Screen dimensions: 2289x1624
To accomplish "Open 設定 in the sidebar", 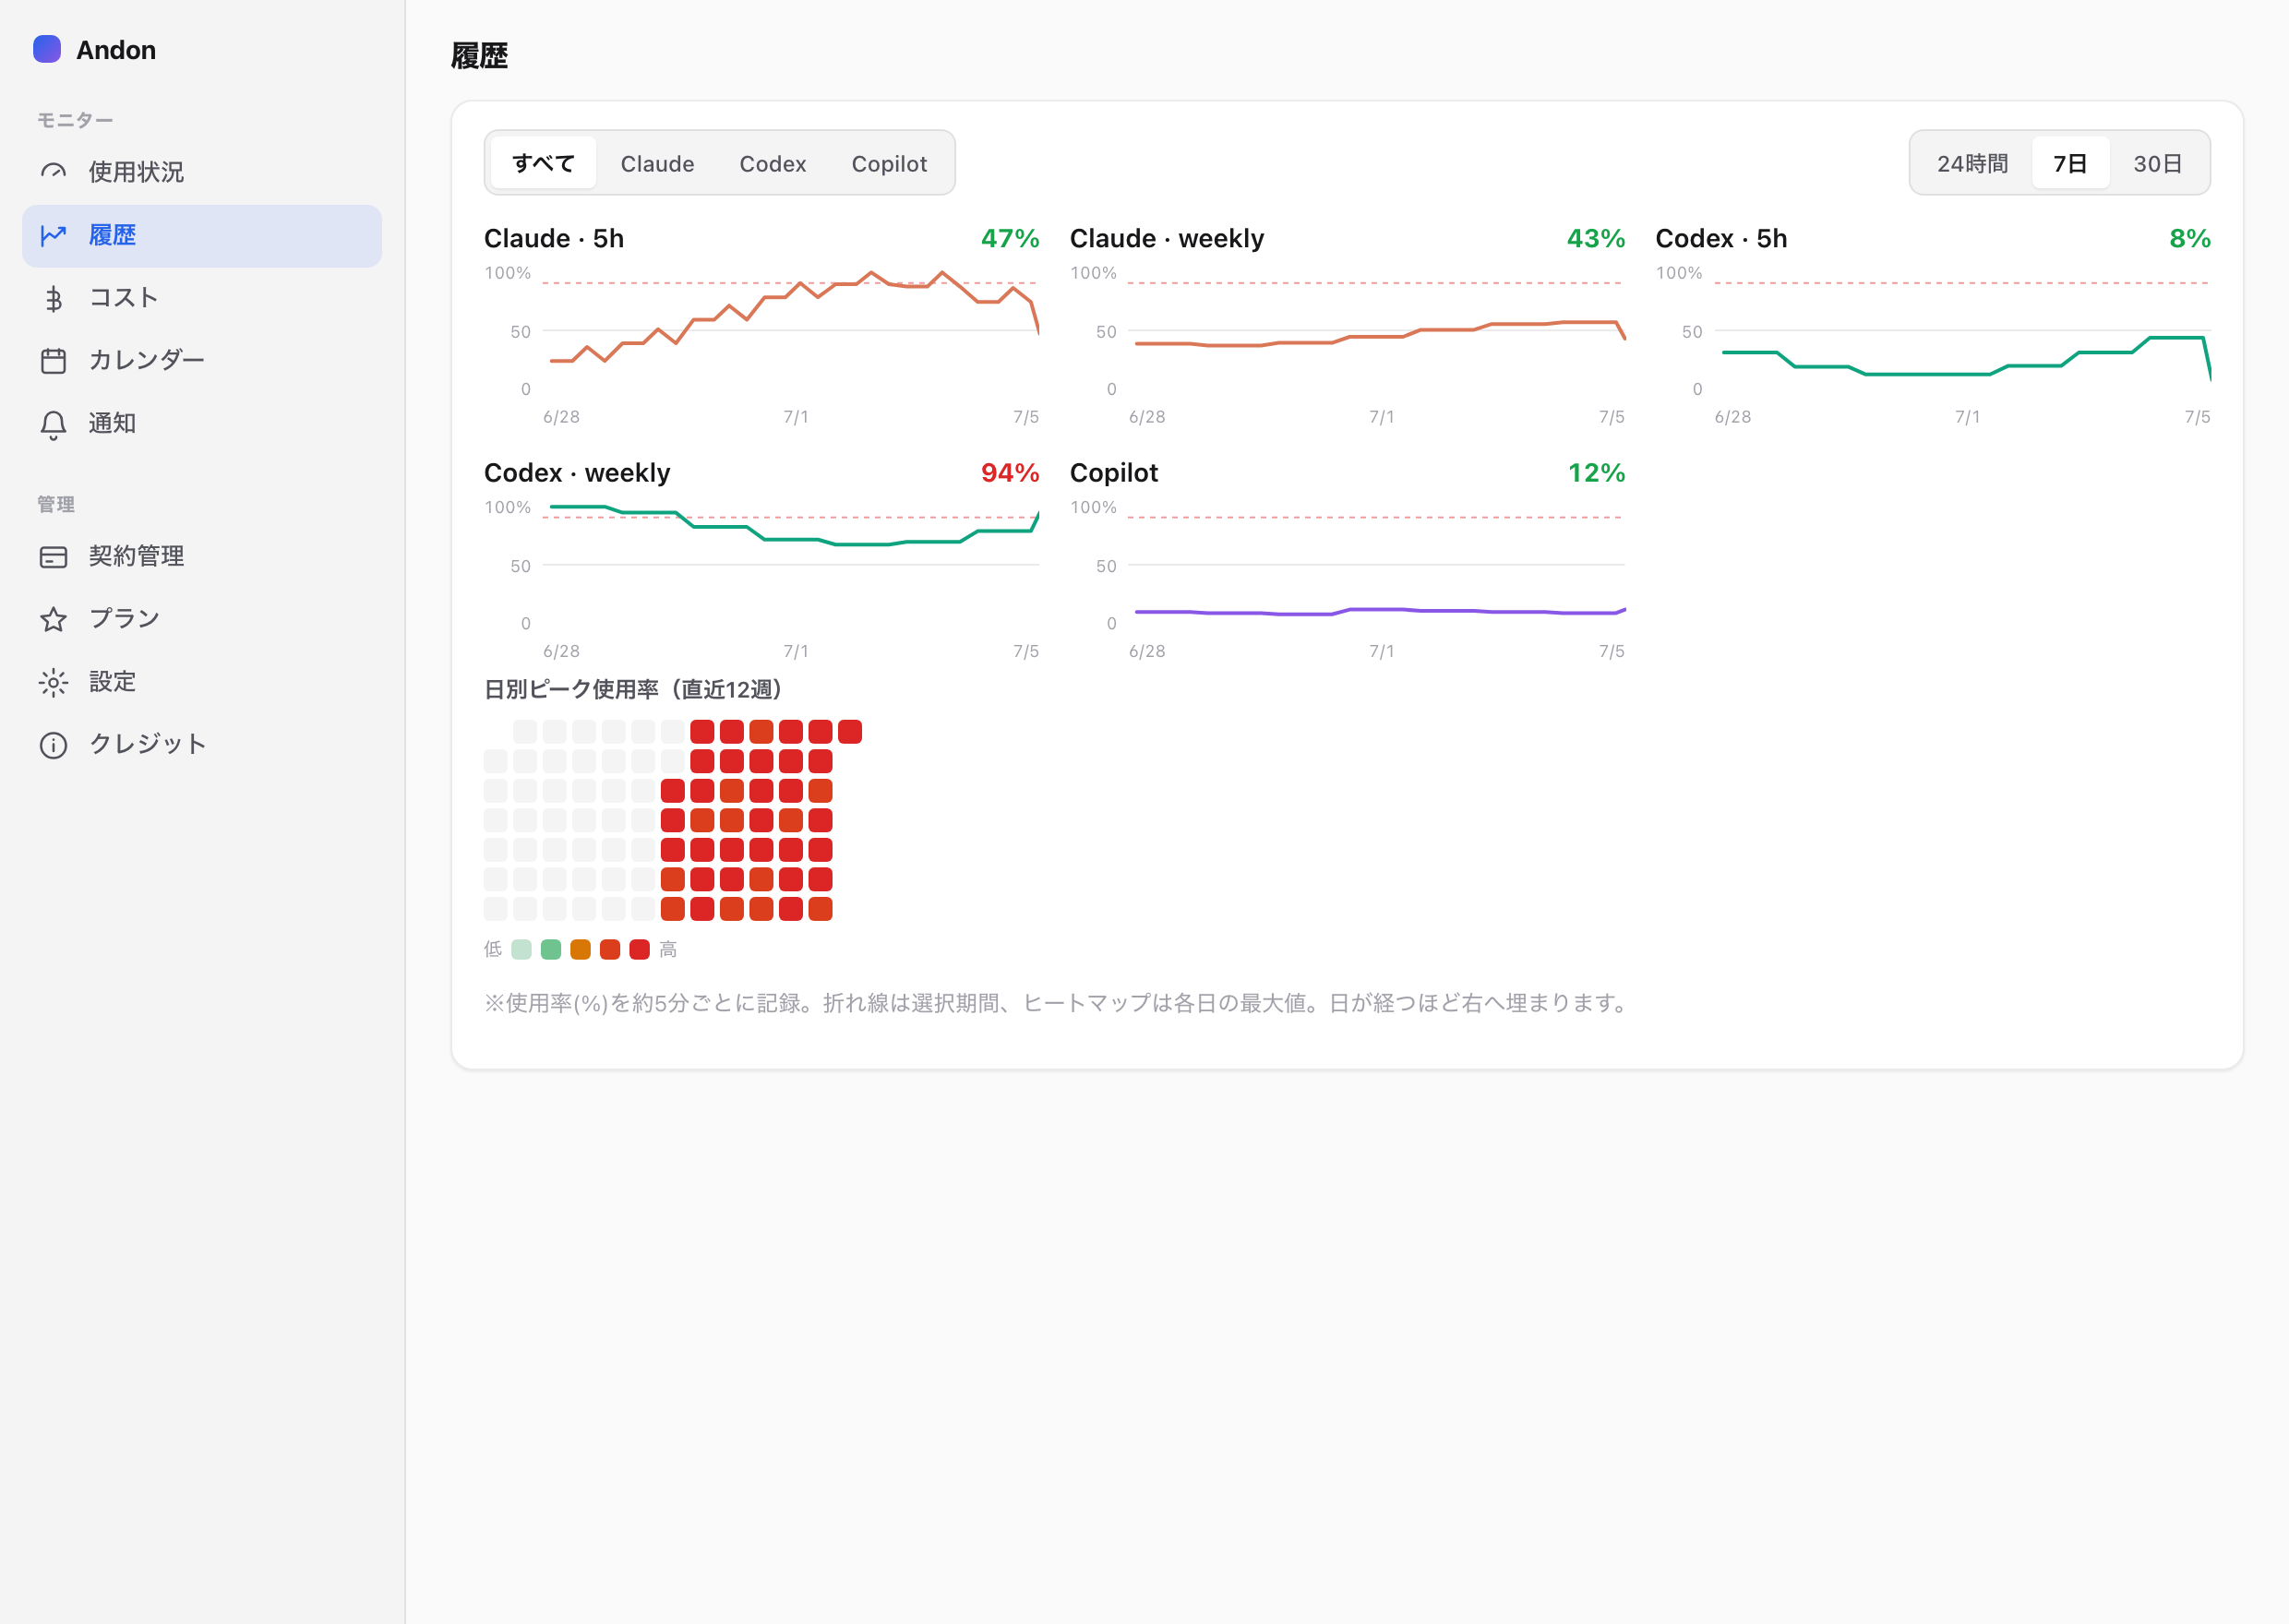I will [202, 682].
